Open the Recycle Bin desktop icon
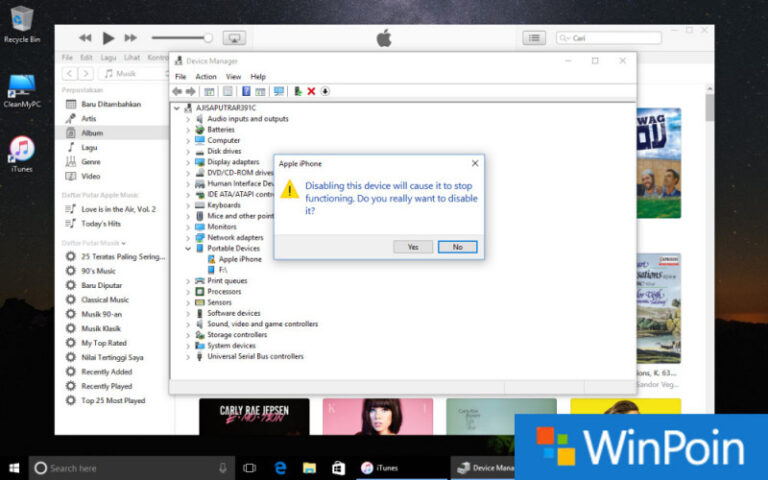The width and height of the screenshot is (768, 480). pyautogui.click(x=21, y=19)
